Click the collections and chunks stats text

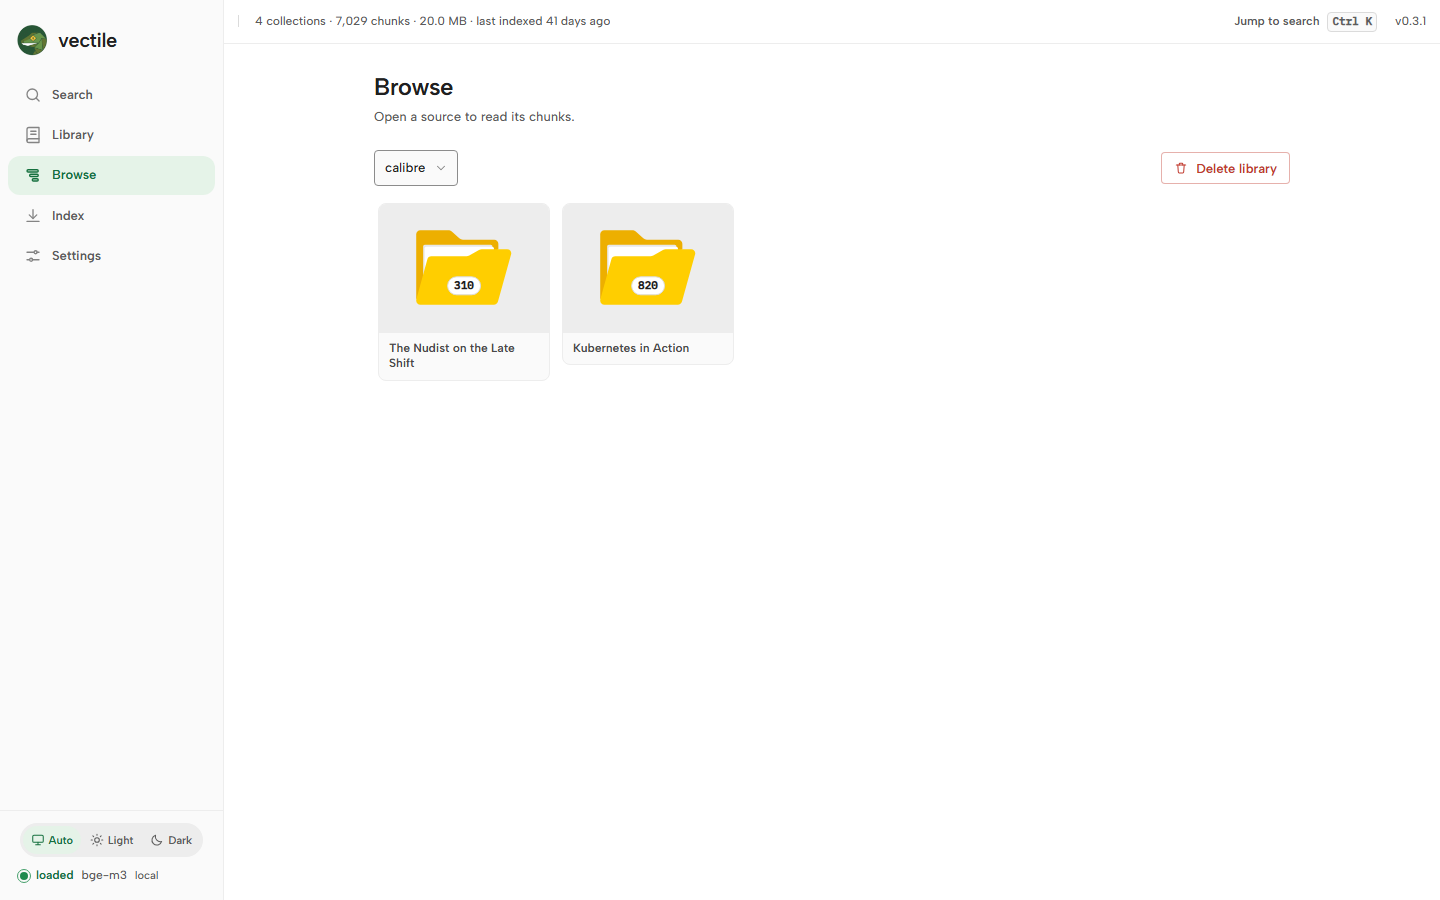click(x=432, y=21)
